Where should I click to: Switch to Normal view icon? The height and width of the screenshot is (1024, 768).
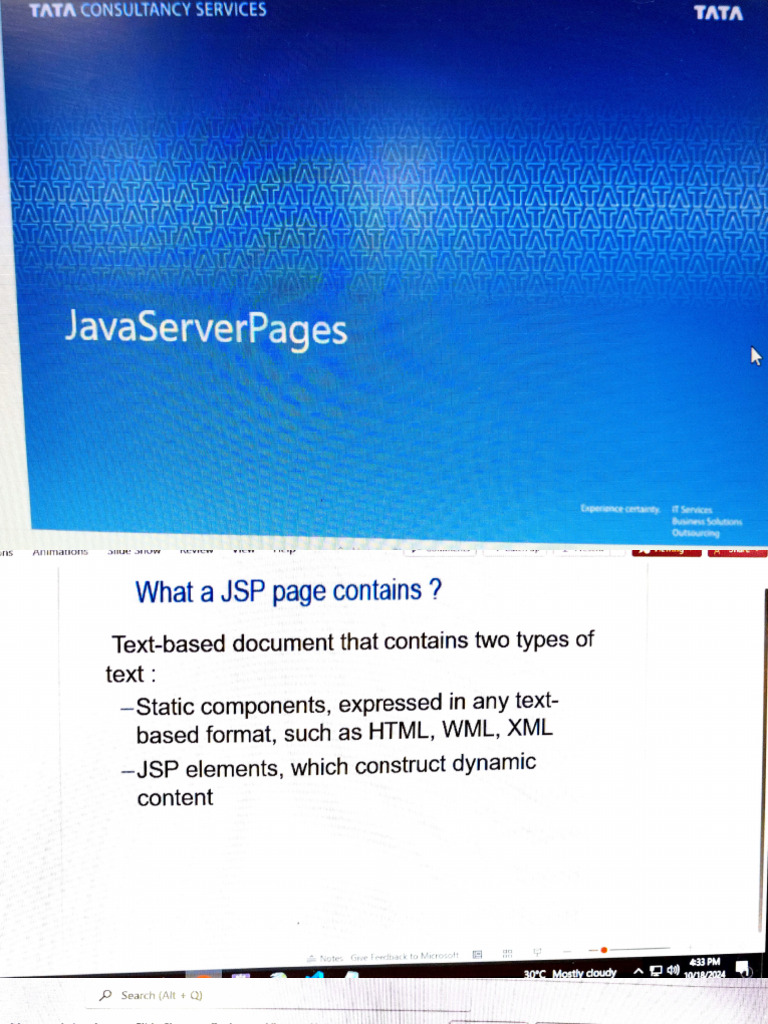pos(477,954)
